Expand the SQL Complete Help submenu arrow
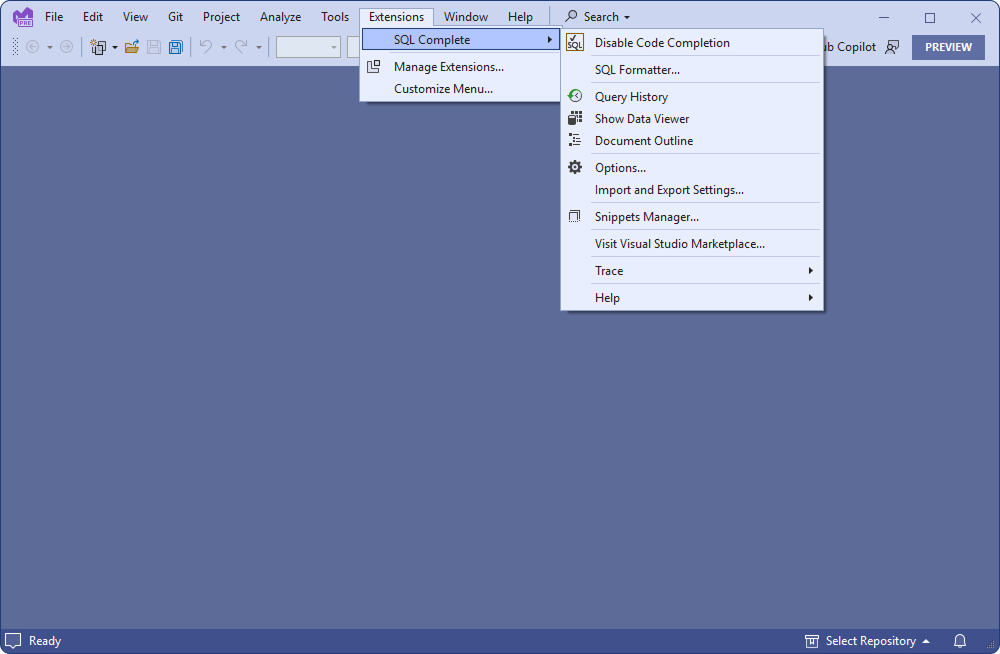The width and height of the screenshot is (1000, 654). [x=811, y=297]
